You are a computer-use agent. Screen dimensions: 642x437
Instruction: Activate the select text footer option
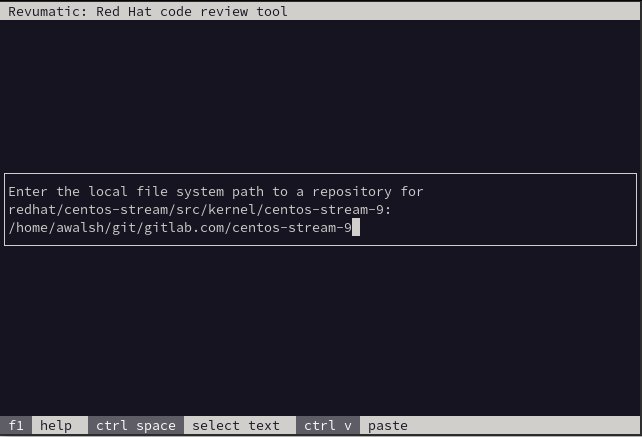point(236,426)
